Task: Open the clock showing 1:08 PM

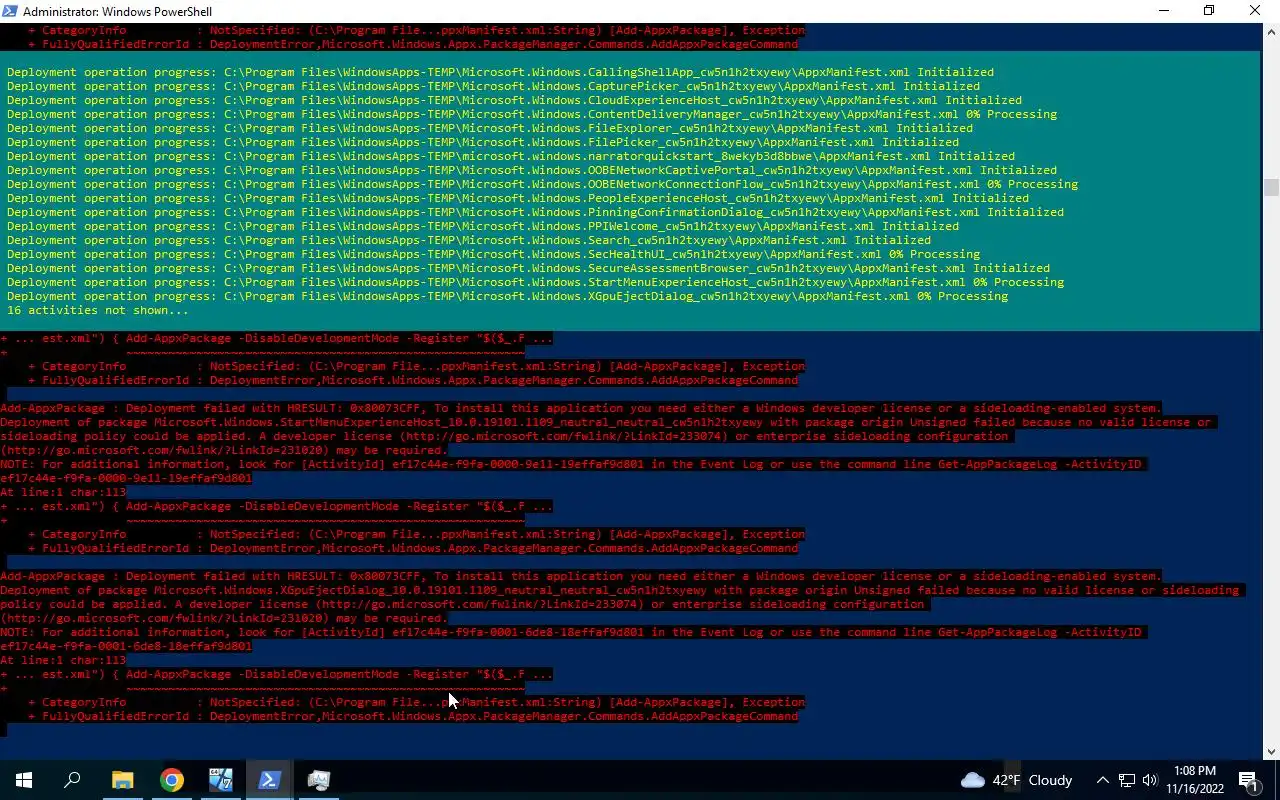Action: 1195,780
